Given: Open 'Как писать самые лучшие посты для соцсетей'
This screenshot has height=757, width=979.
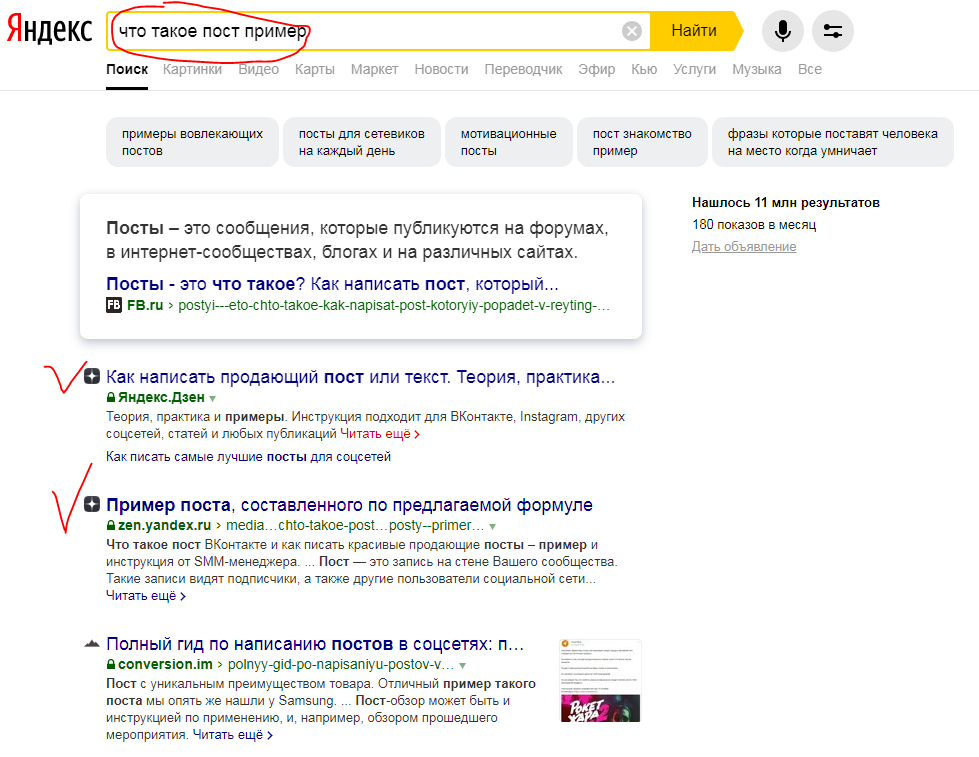Looking at the screenshot, I should pos(248,457).
